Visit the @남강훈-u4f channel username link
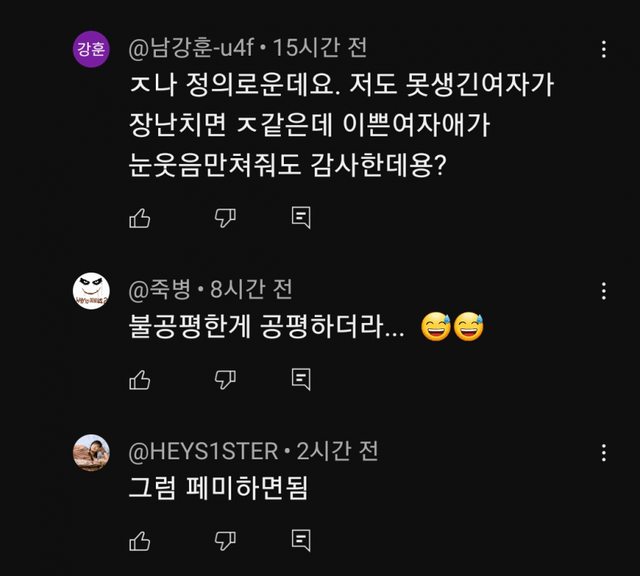Screen dimensions: 640x576 tap(191, 47)
